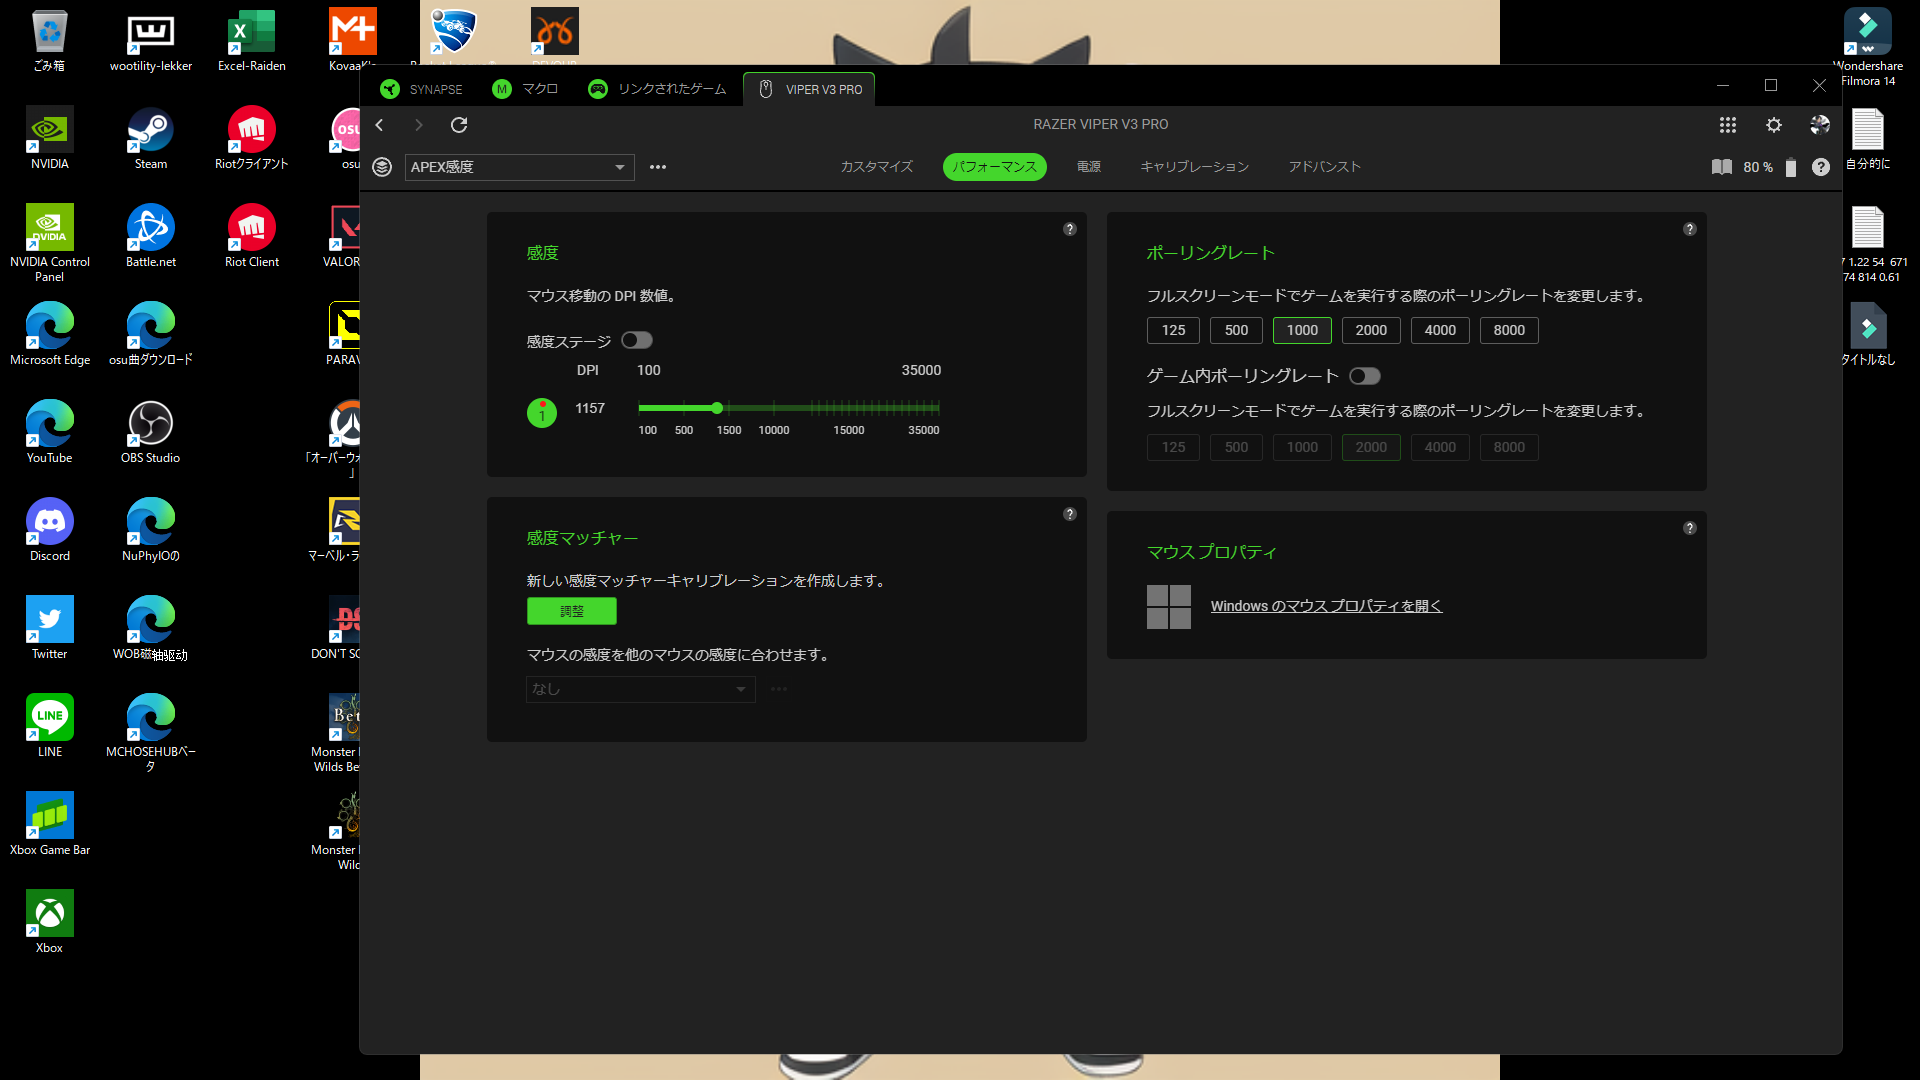Open Riot Client desktop shortcut

point(252,237)
